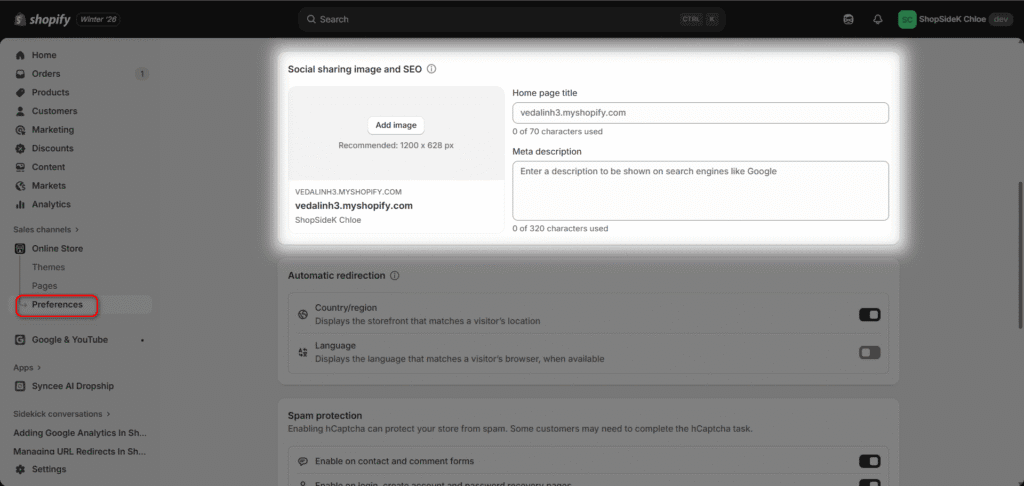
Task: Open the notifications bell
Action: pyautogui.click(x=878, y=20)
